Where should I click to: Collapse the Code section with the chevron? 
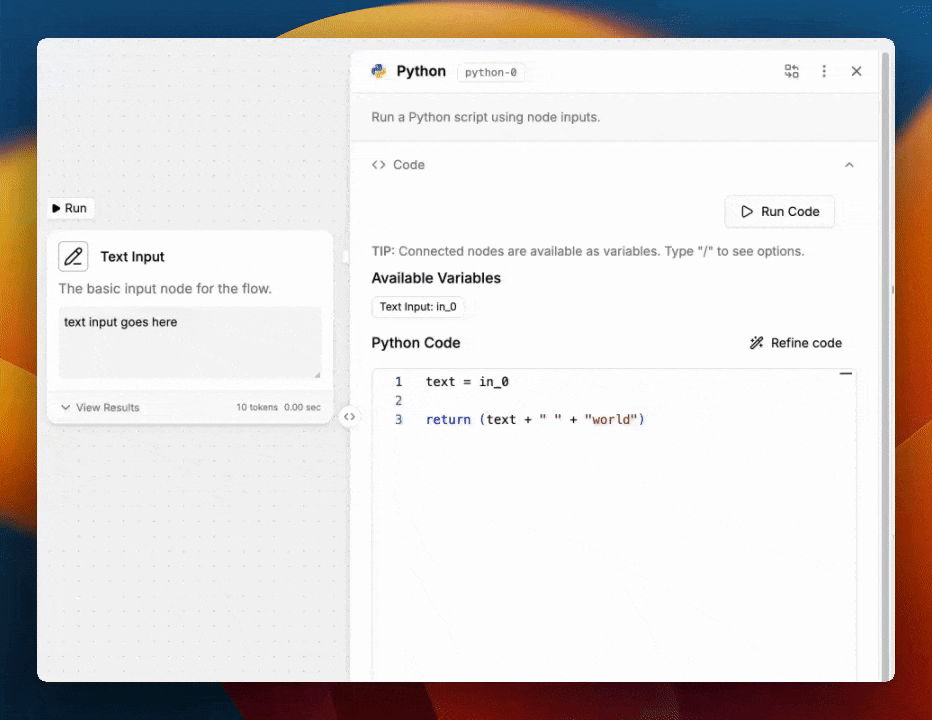click(x=849, y=165)
